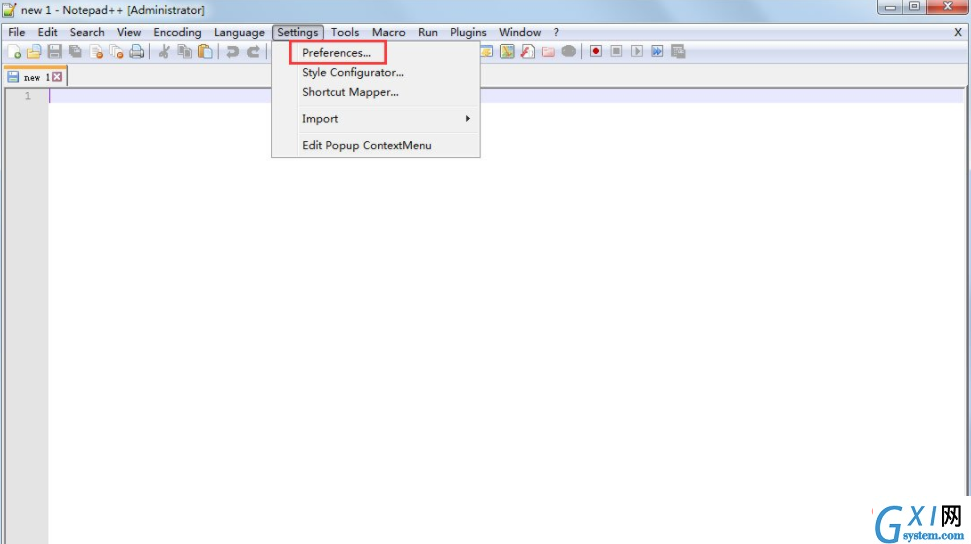Image resolution: width=971 pixels, height=544 pixels.
Task: Open the Encoding menu
Action: 177,32
